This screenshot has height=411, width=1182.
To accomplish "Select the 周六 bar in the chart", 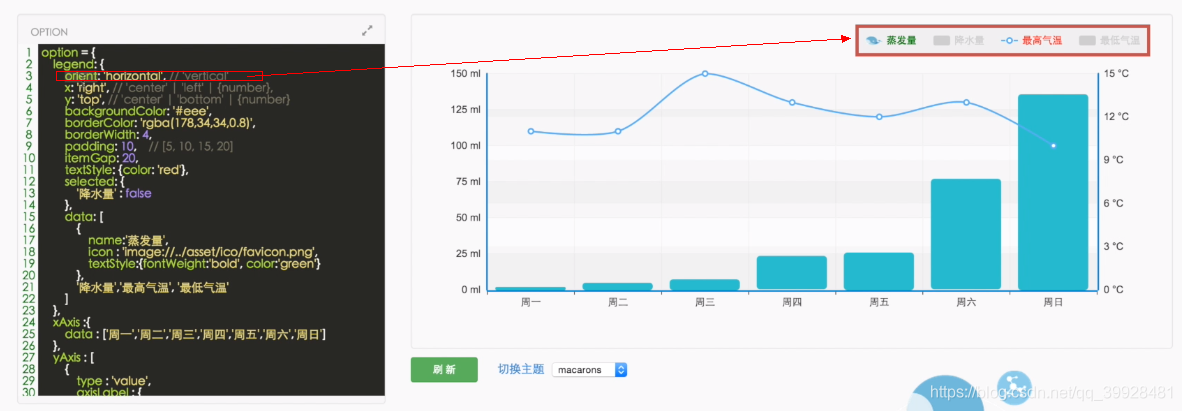I will 966,234.
